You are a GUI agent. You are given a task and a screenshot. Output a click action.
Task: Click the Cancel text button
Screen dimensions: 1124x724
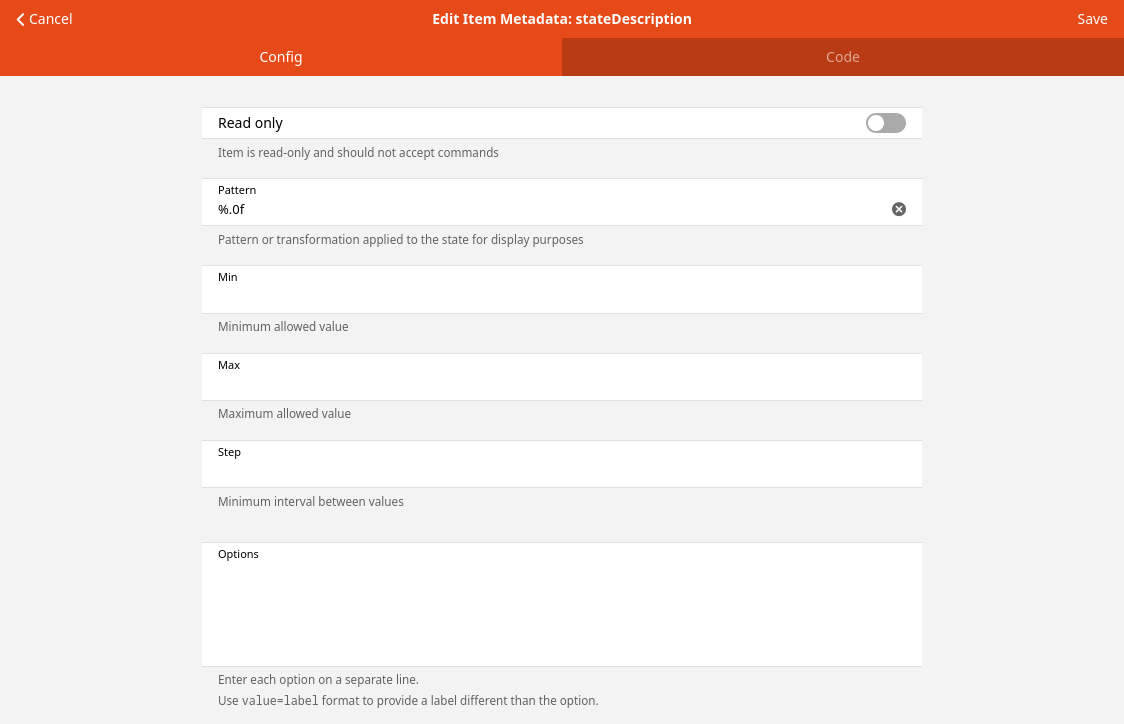click(50, 19)
